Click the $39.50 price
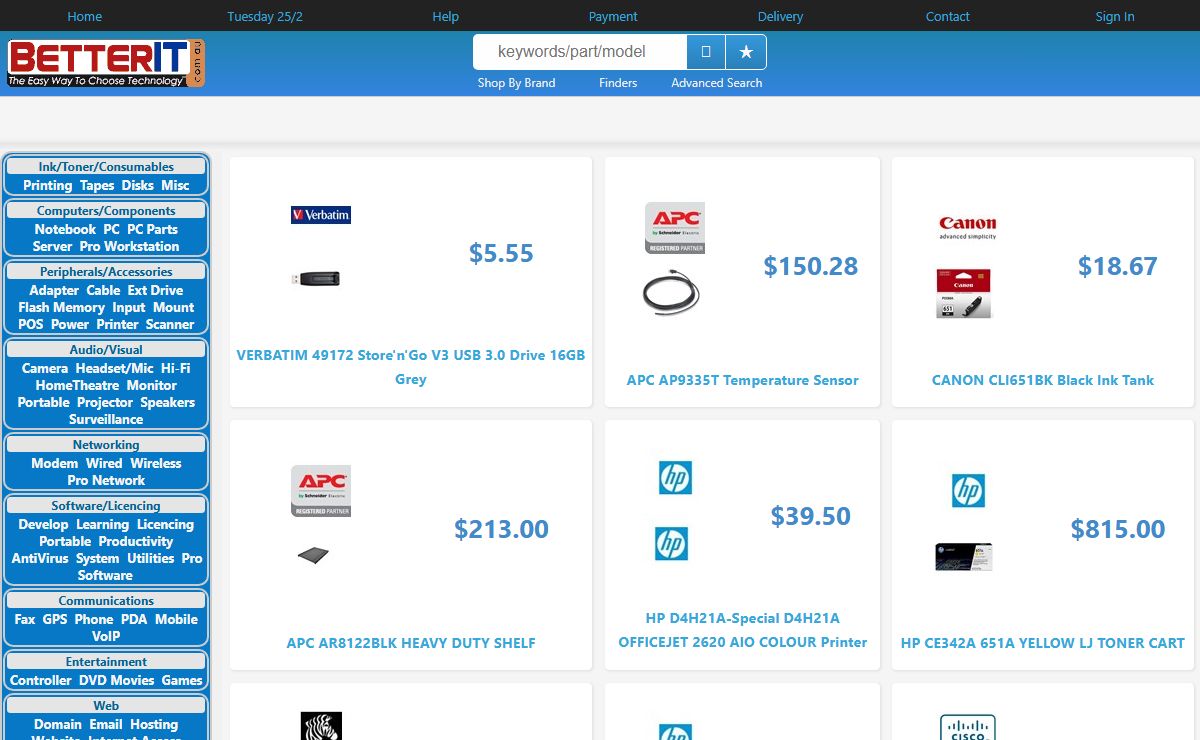 (x=811, y=516)
